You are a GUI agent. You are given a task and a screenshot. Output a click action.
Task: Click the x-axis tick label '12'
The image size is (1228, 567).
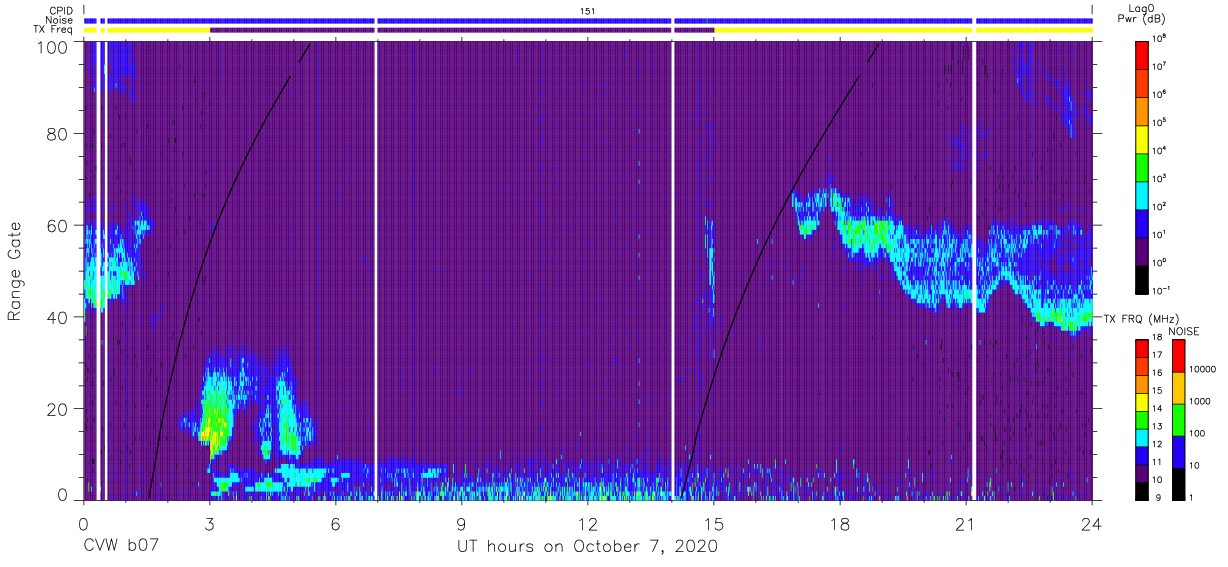click(x=587, y=523)
